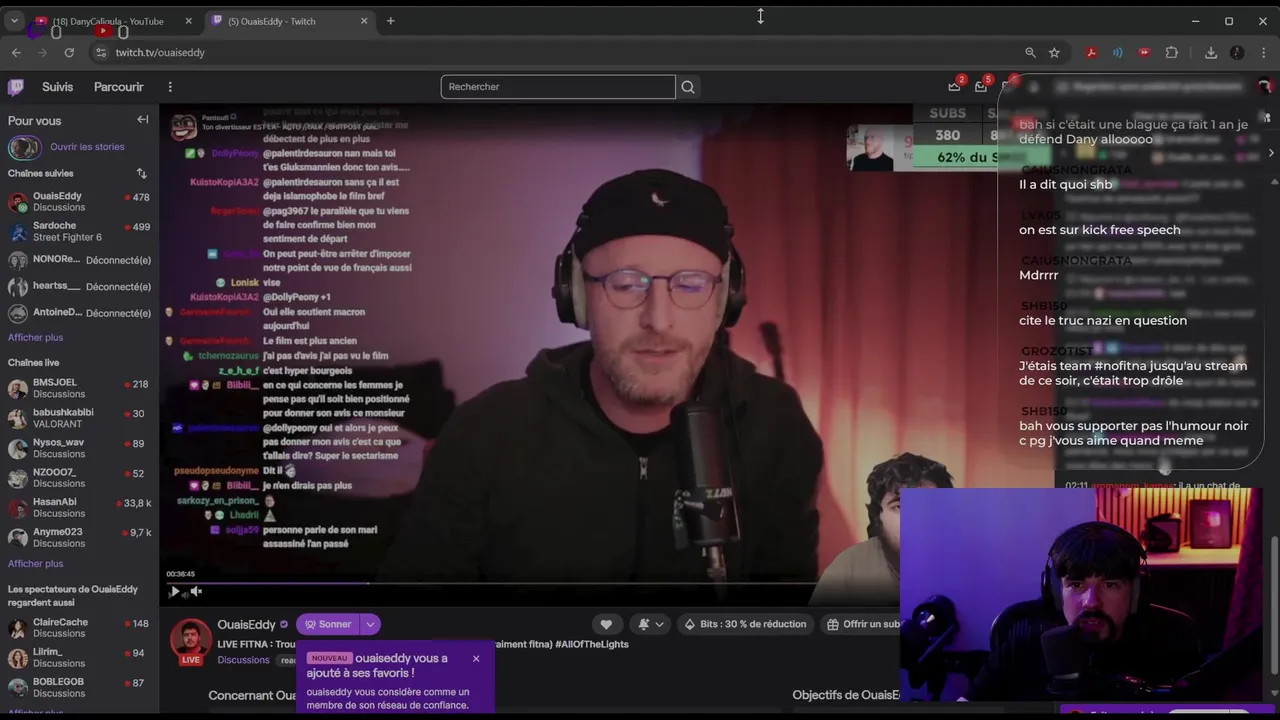Open the heartss__ offline channel
Viewport: 1280px width, 720px height.
(x=79, y=286)
